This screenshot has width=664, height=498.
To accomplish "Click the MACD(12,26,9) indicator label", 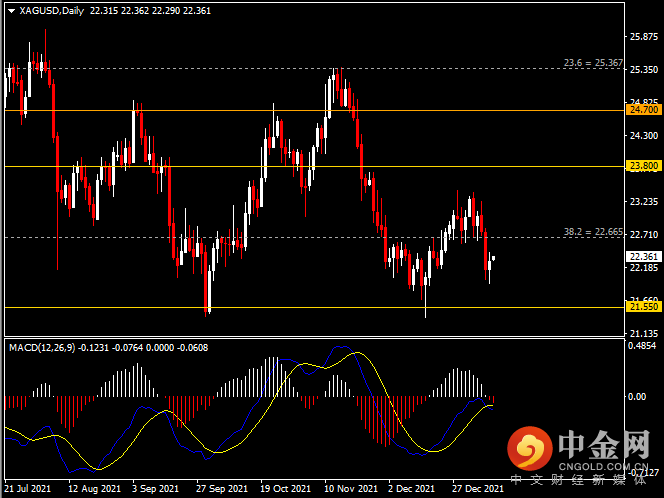I will pos(42,348).
